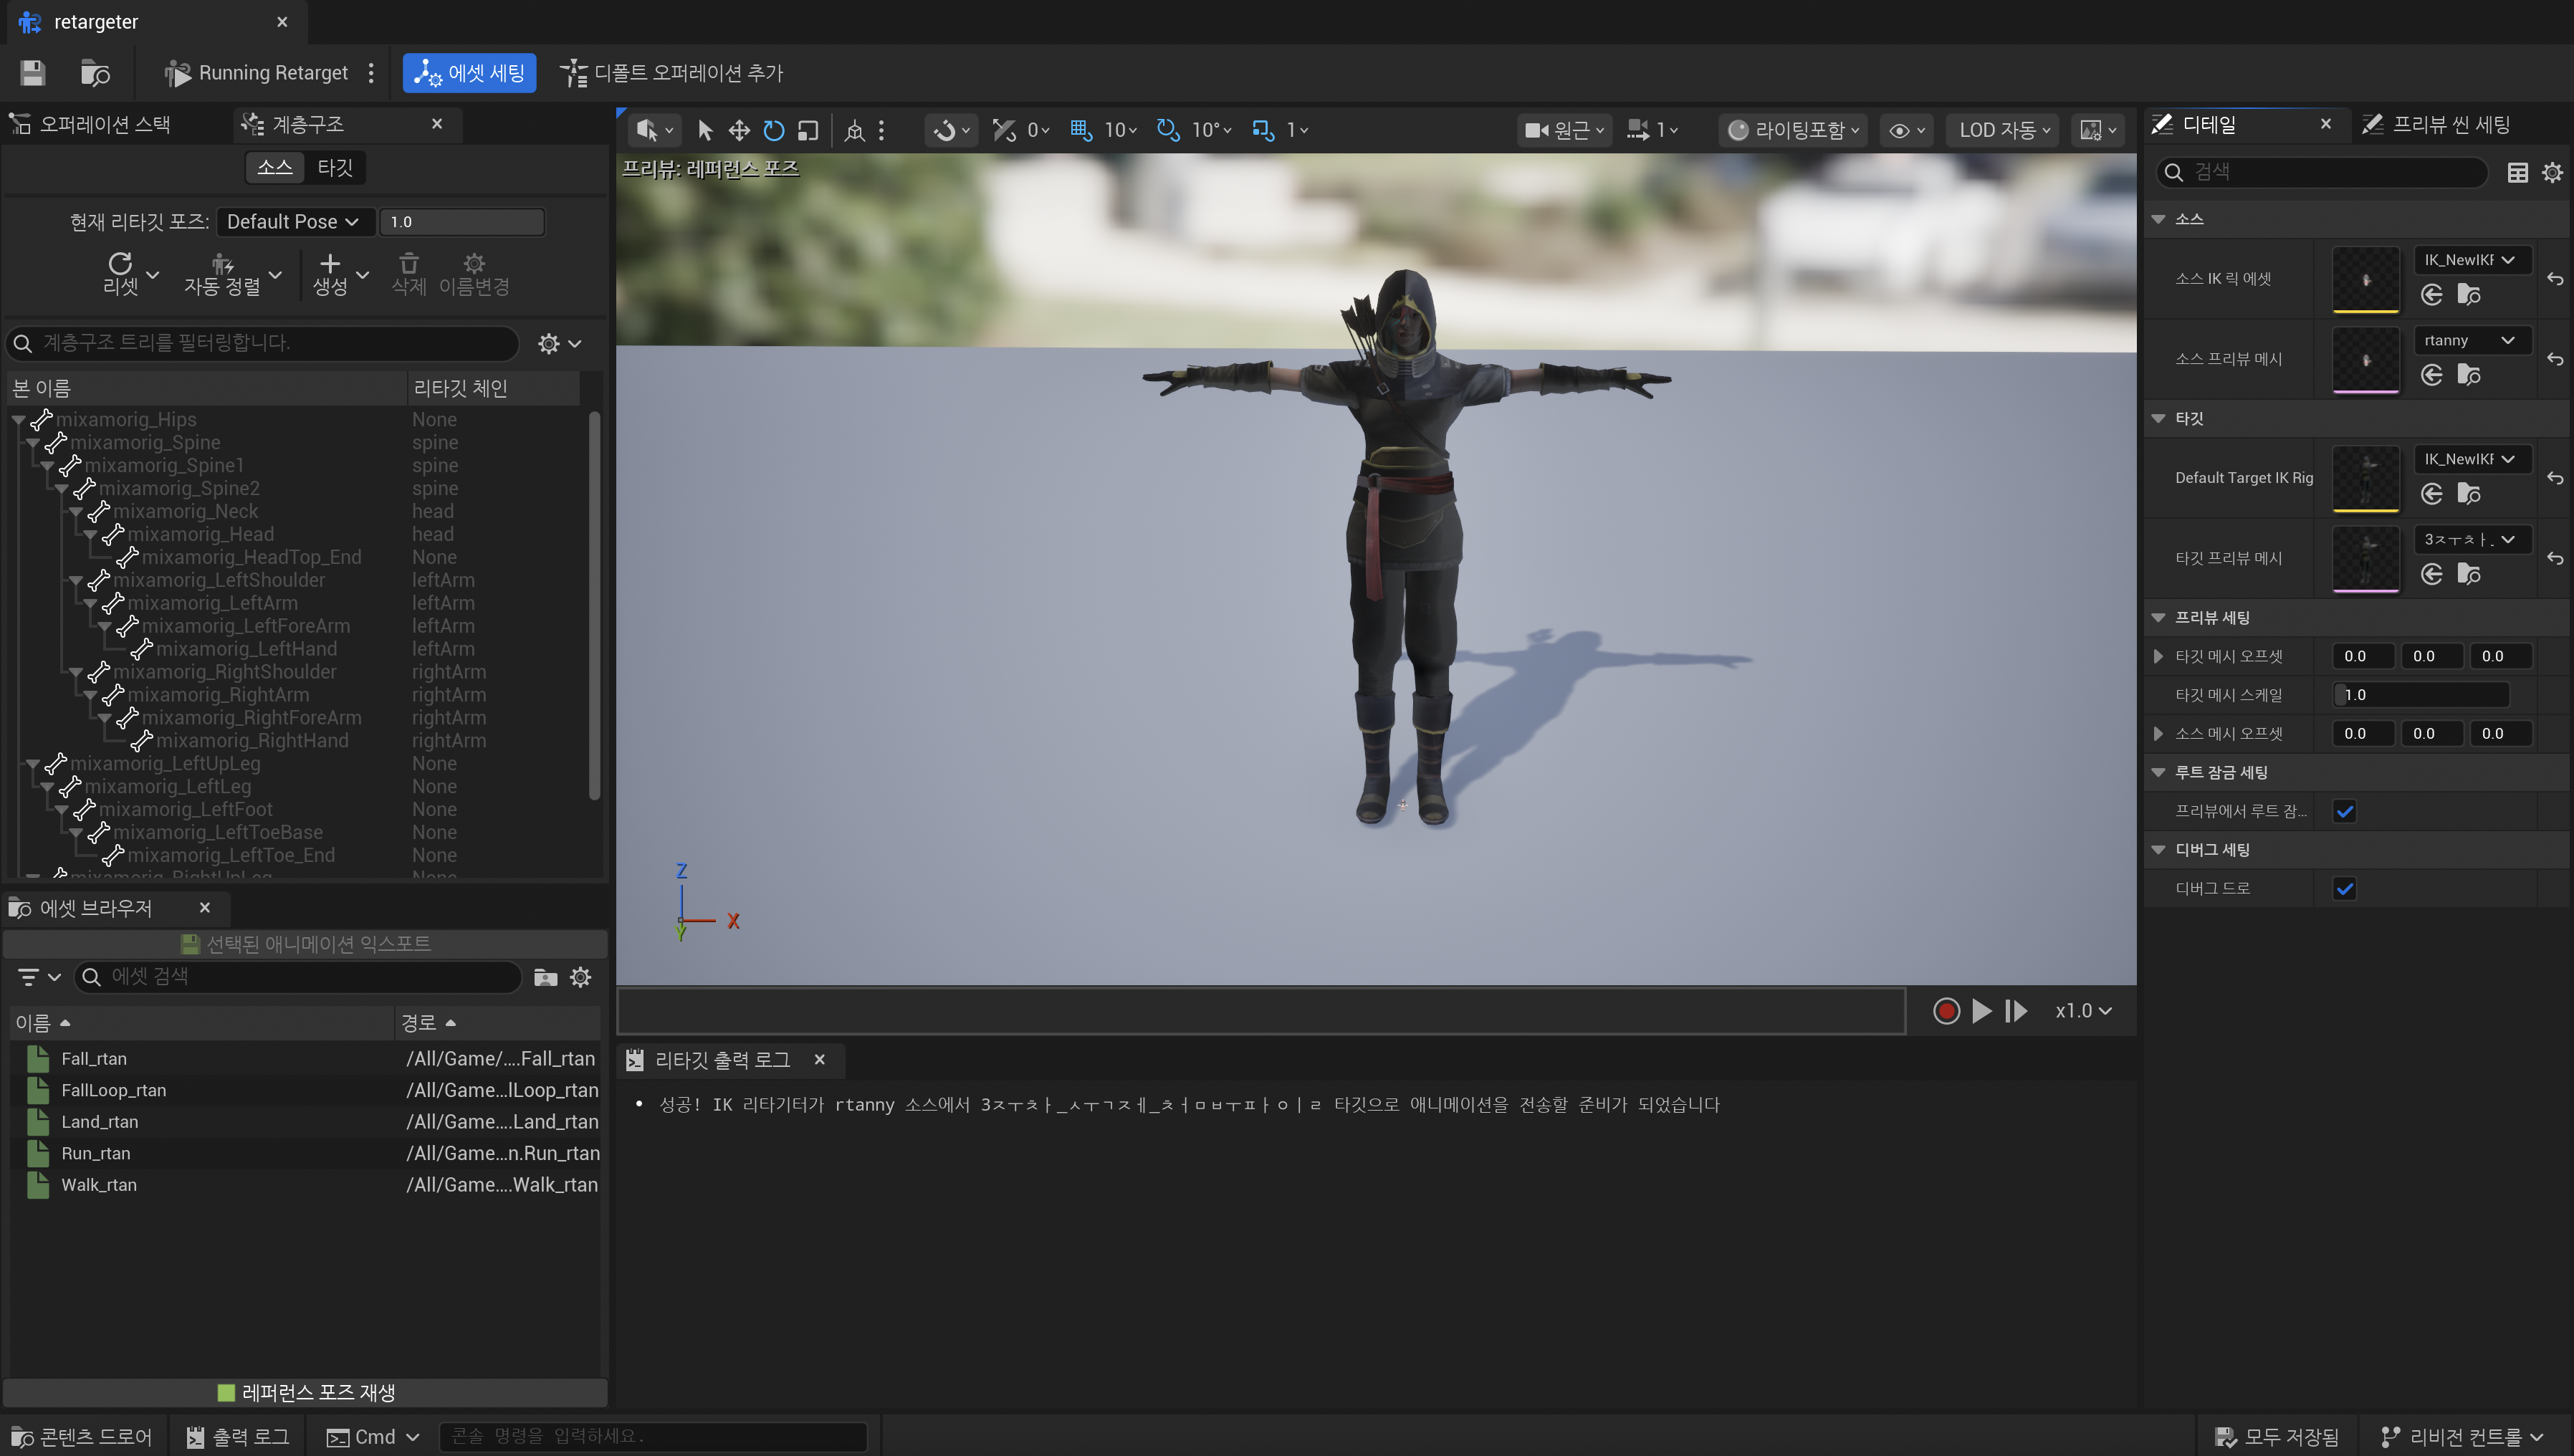Open the Default Pose dropdown

pyautogui.click(x=295, y=221)
